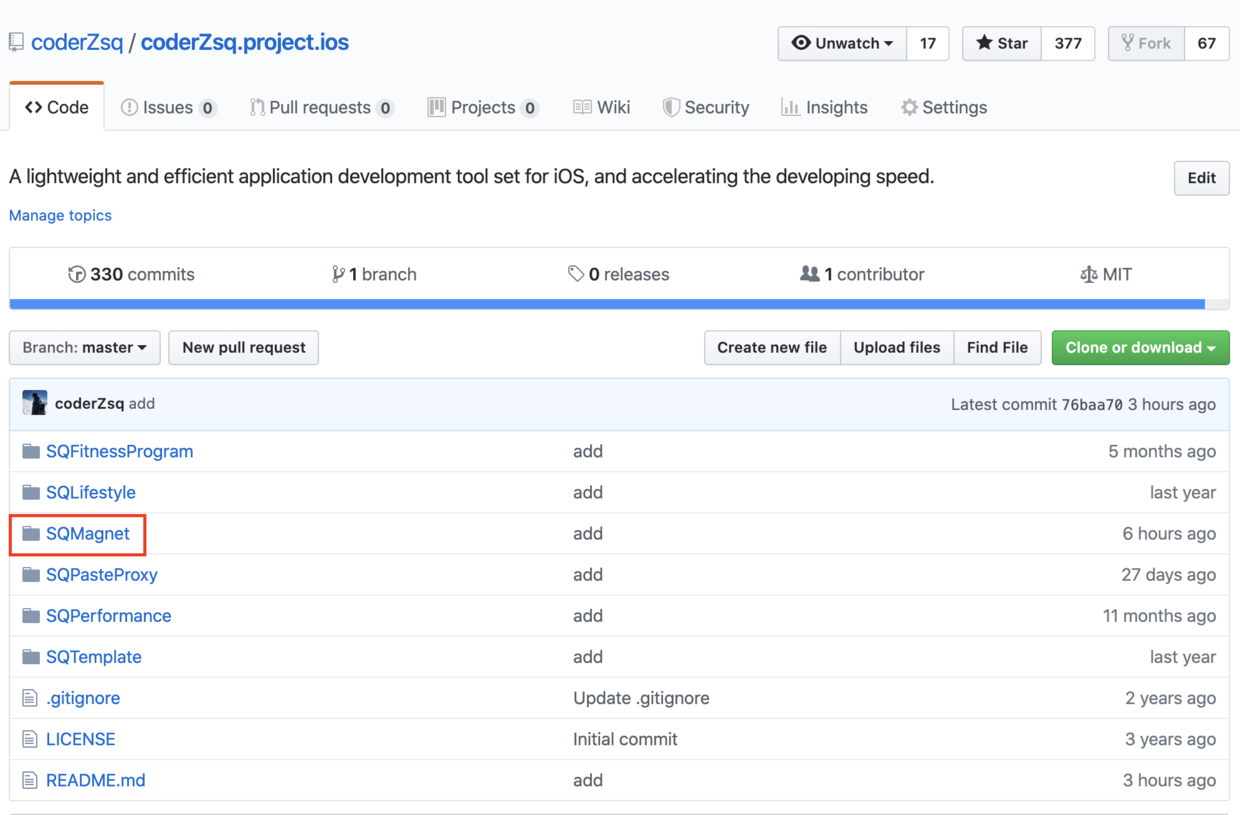Screen dimensions: 1240x815
Task: Click the Wiki tab book icon
Action: pos(582,107)
